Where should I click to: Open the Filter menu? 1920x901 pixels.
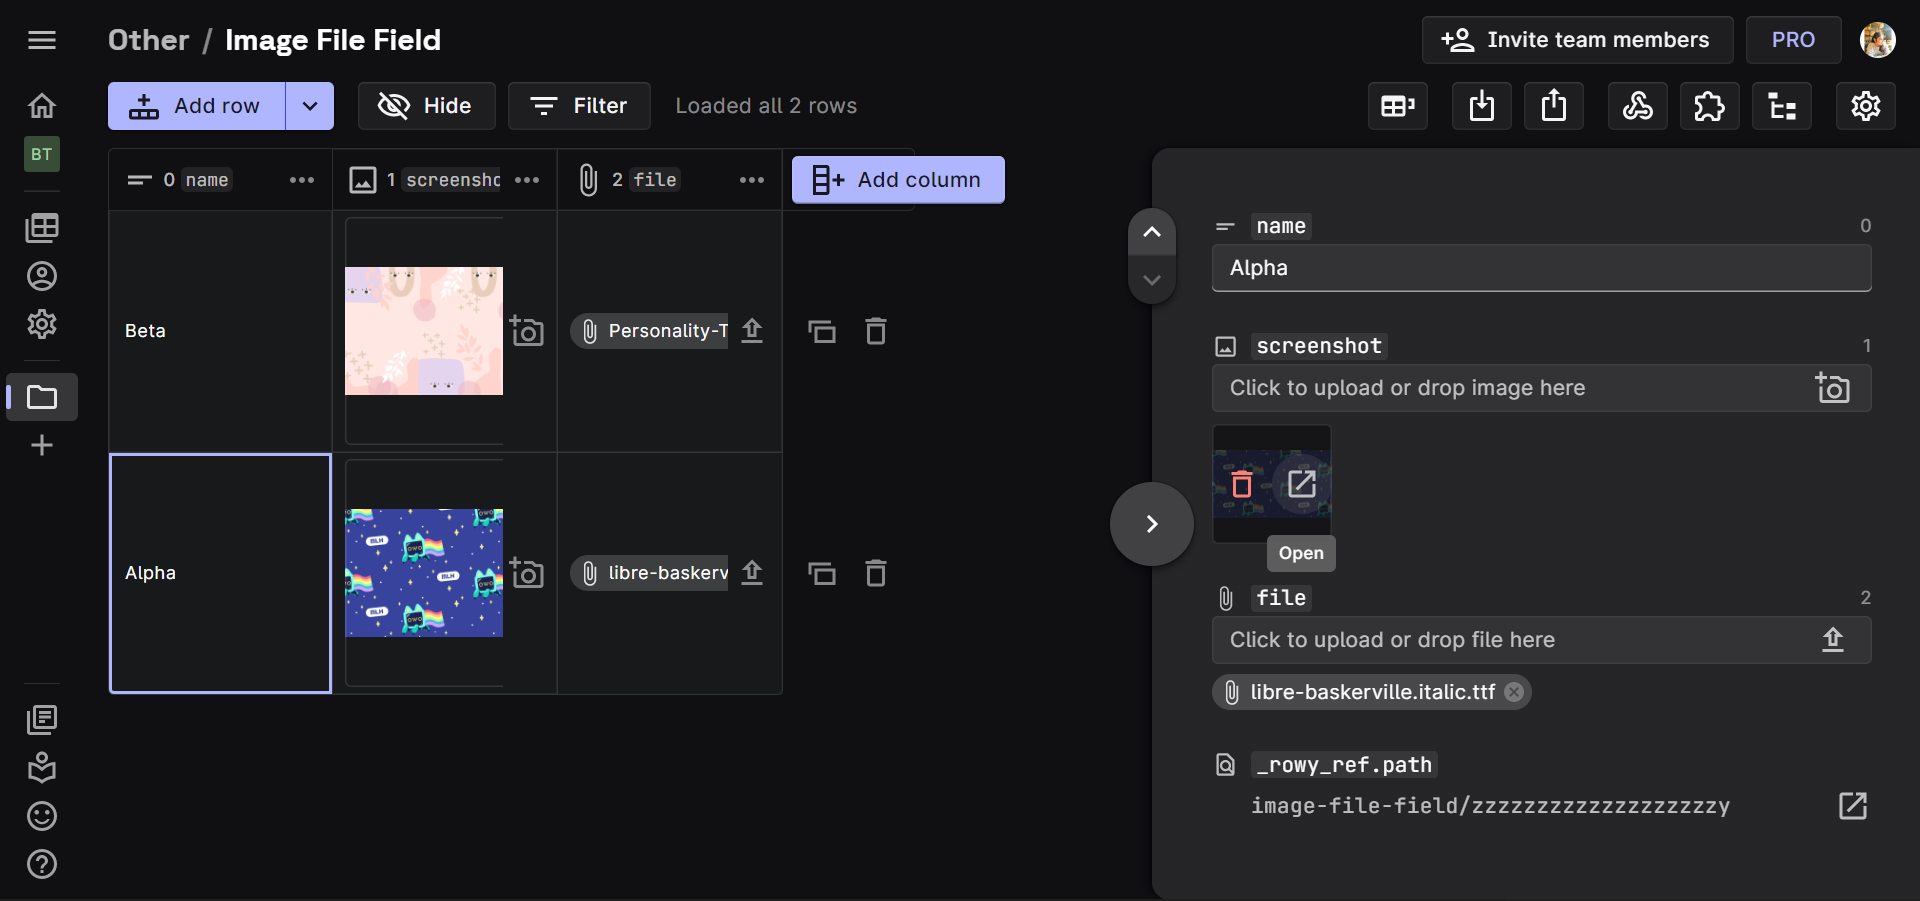point(579,106)
